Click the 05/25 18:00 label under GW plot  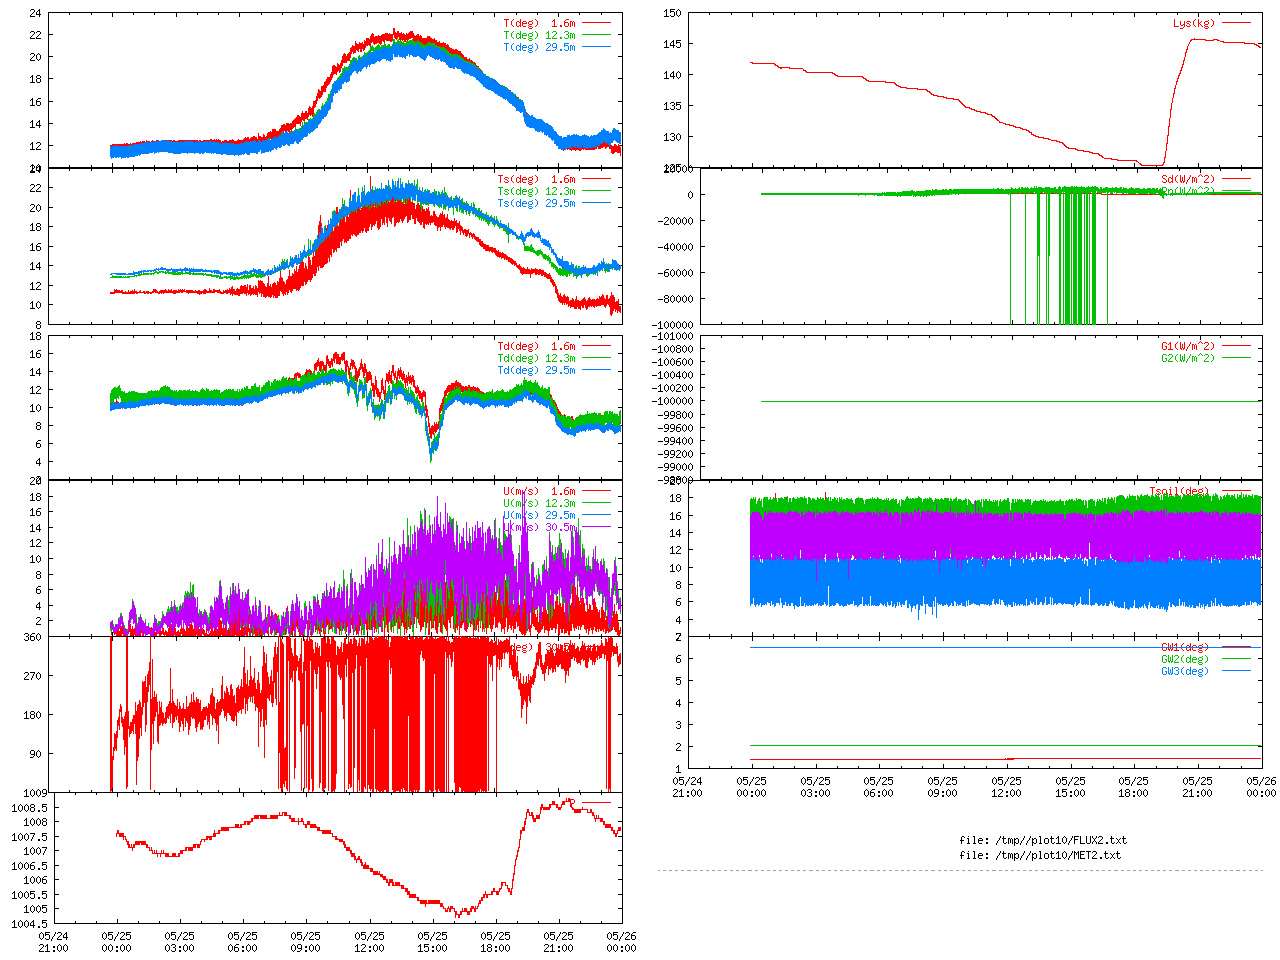pyautogui.click(x=1134, y=787)
